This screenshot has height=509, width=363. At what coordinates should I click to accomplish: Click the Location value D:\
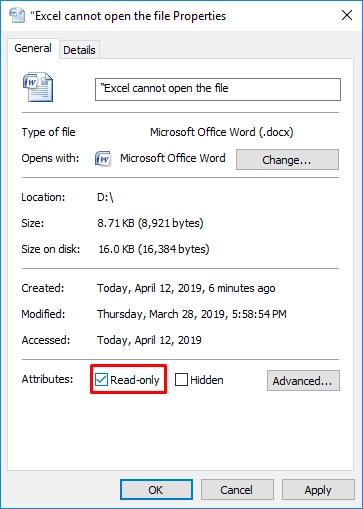pos(105,197)
